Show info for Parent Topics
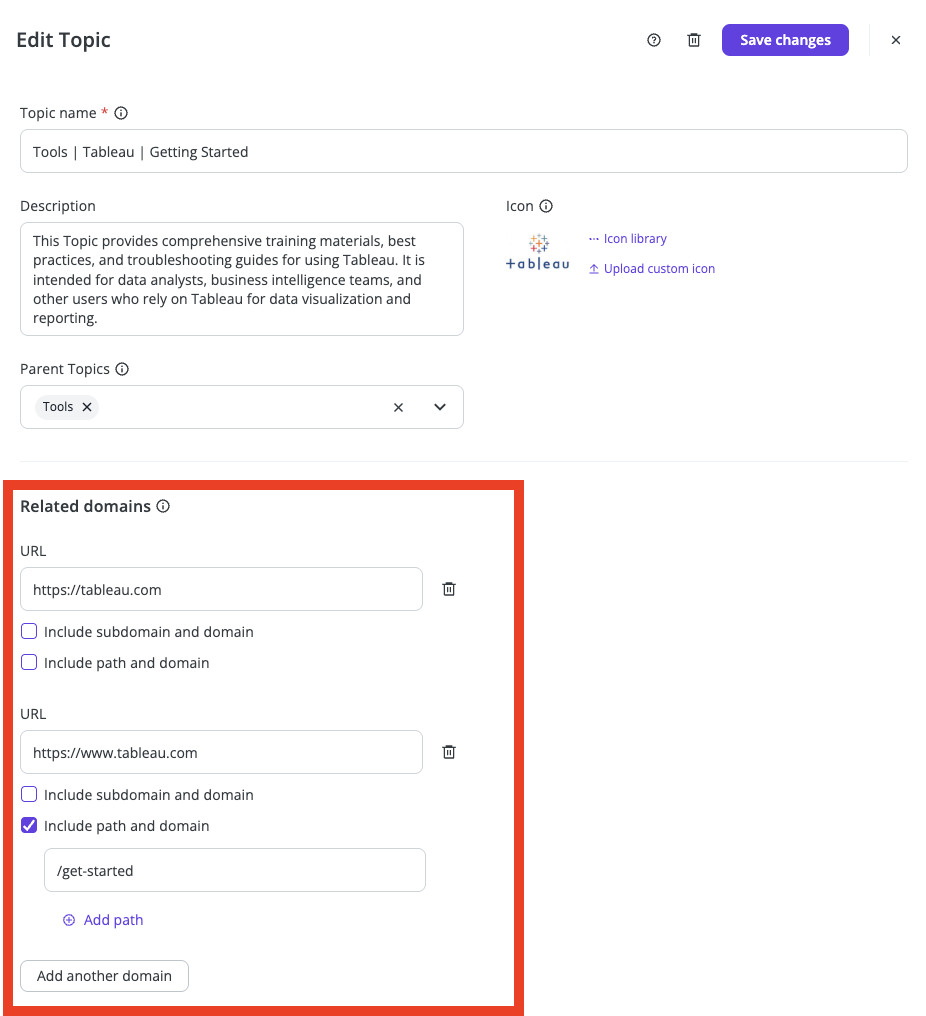 click(x=122, y=369)
